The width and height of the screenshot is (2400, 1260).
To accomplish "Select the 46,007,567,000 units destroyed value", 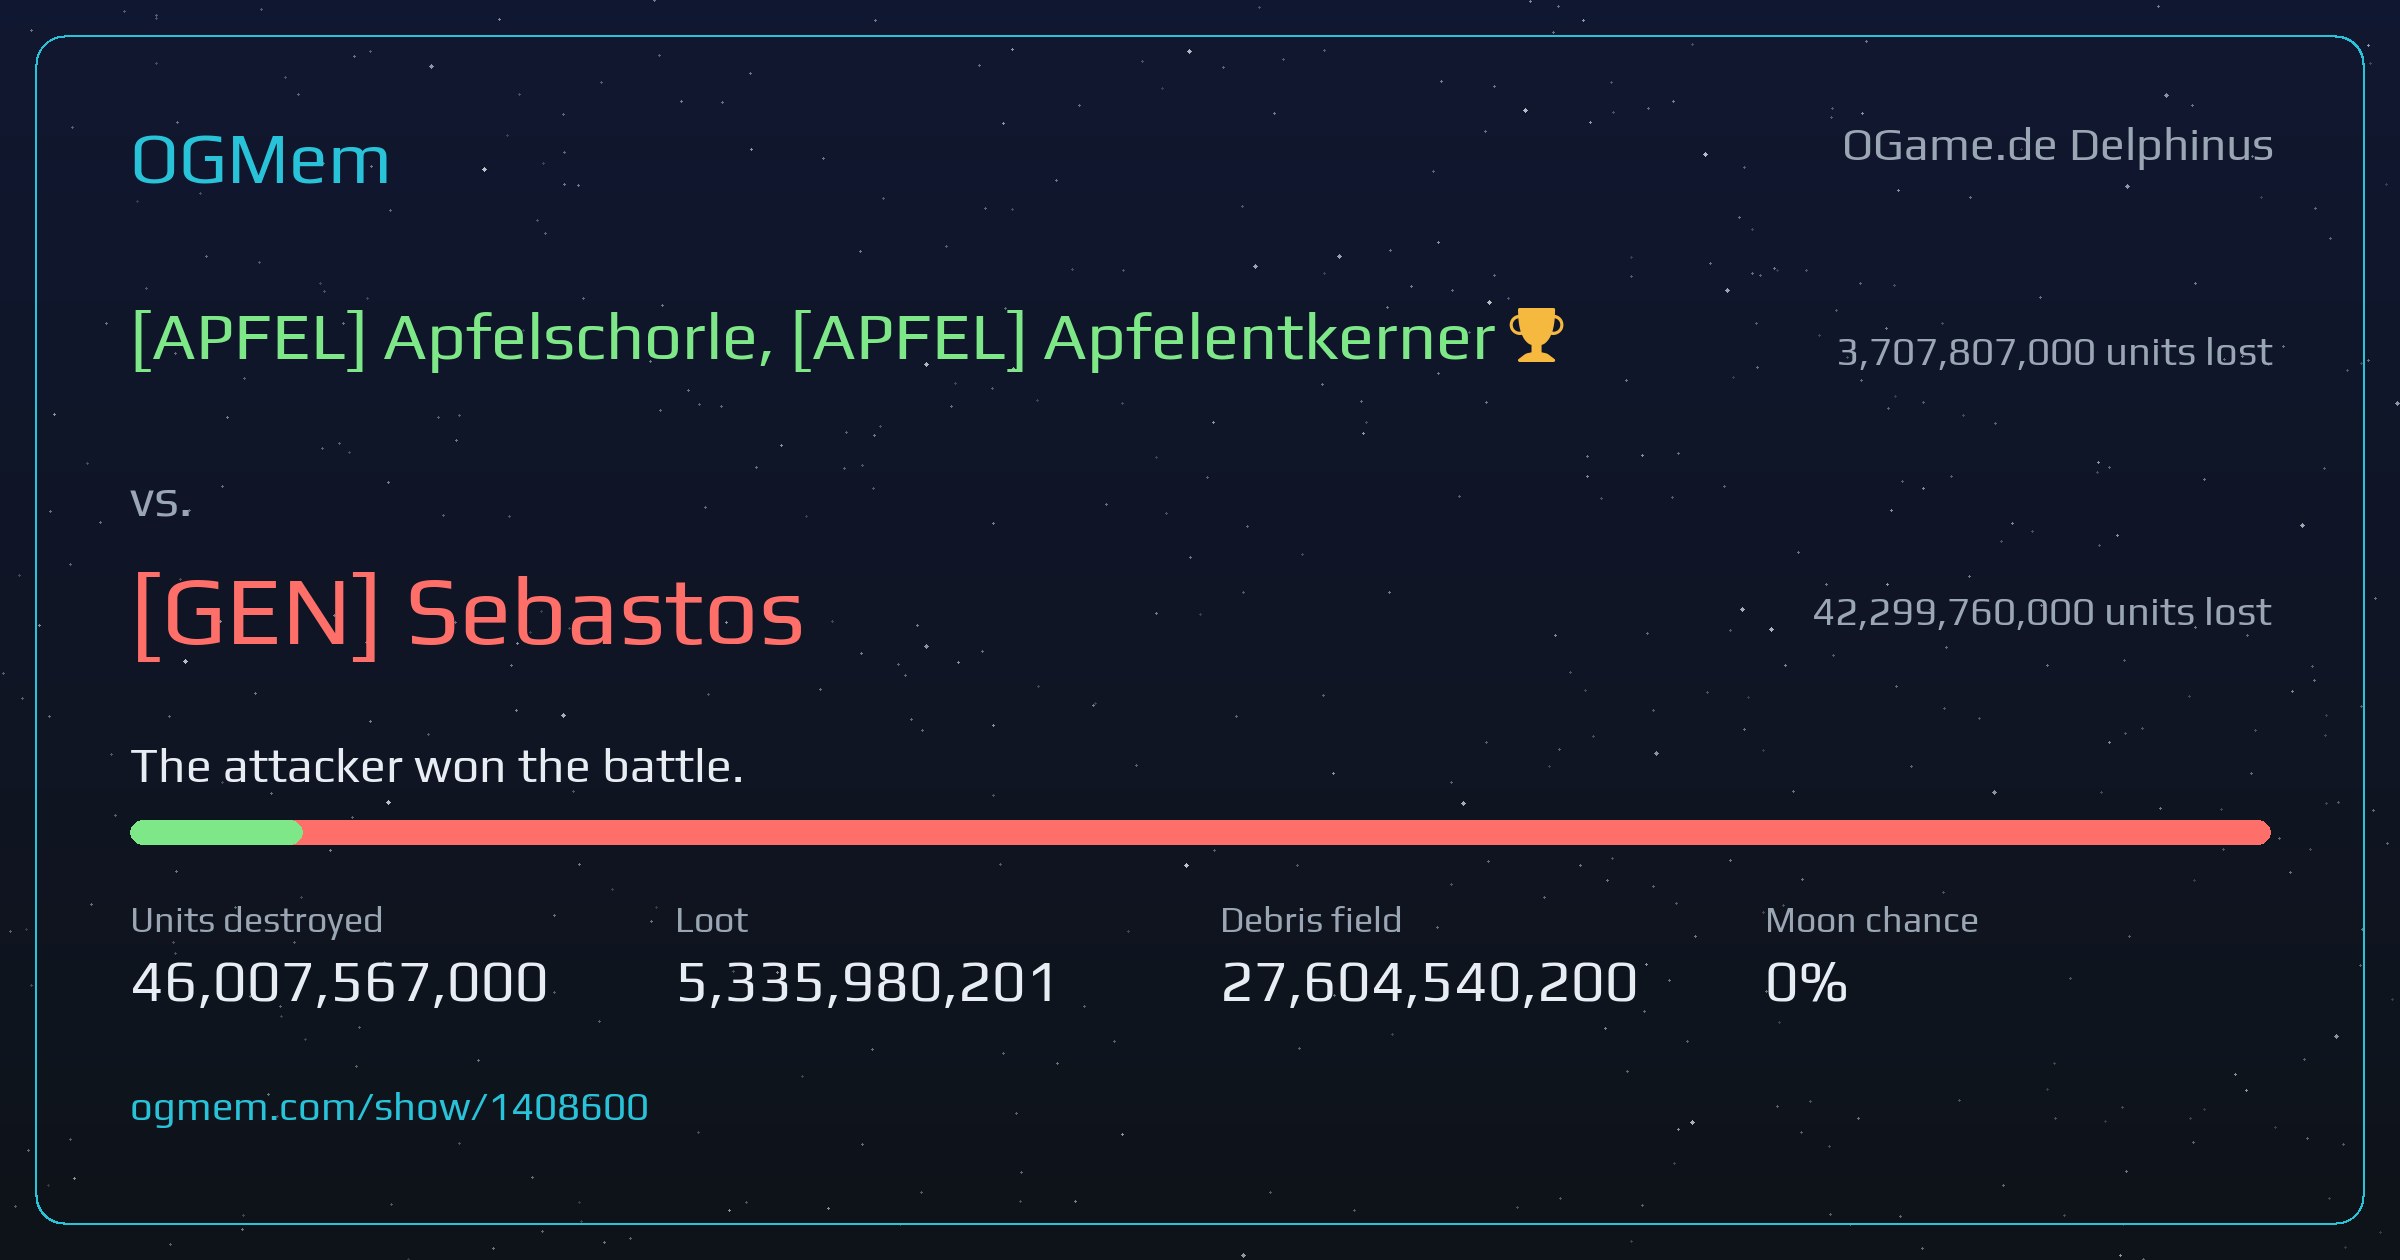I will (x=339, y=982).
